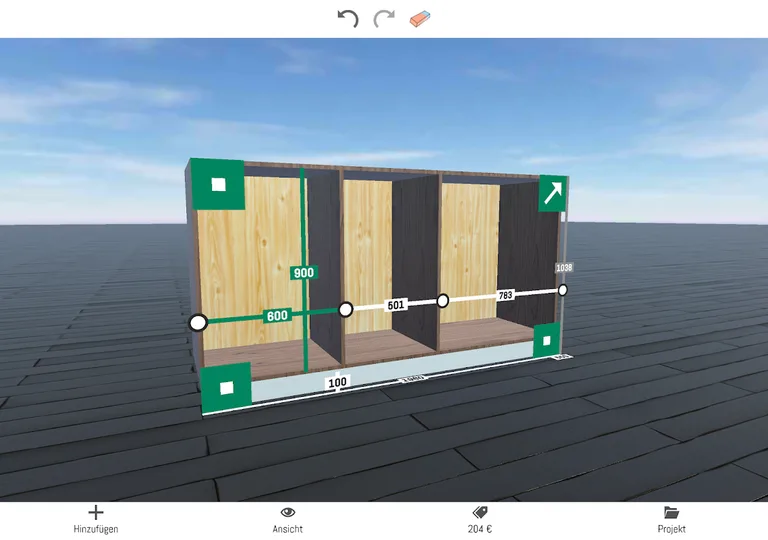Grab the circle handle on left cabinet edge
The width and height of the screenshot is (768, 540).
198,323
